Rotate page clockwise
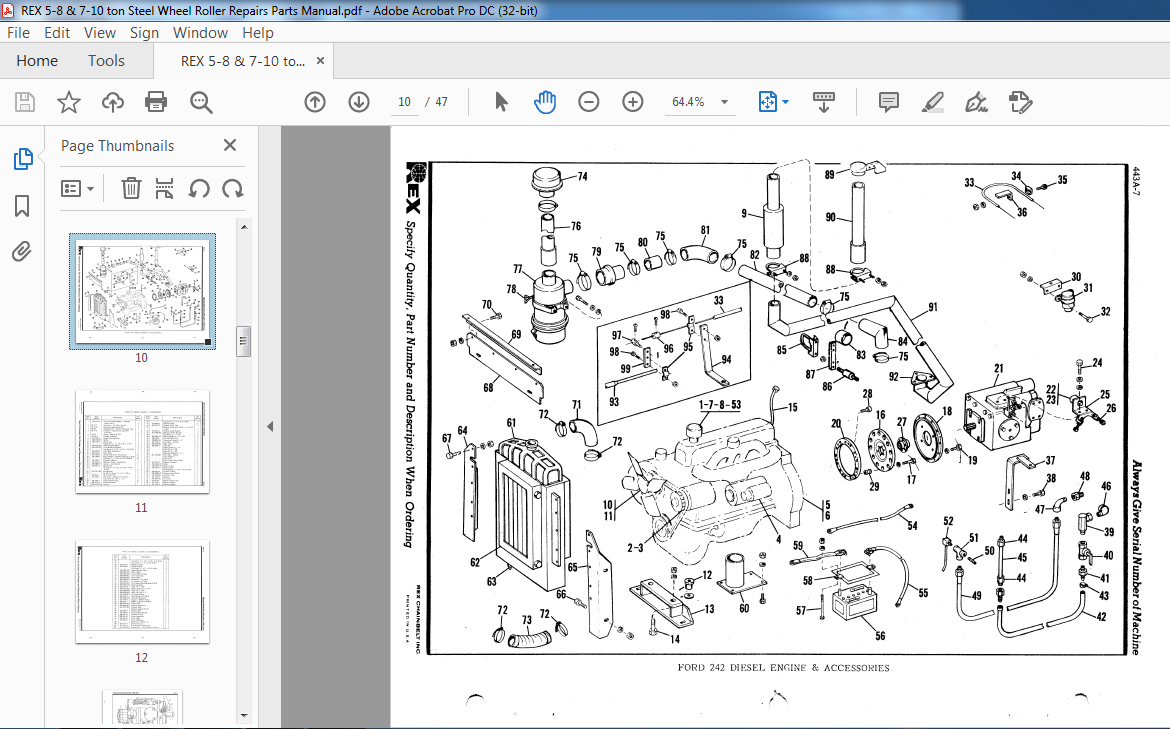 (233, 189)
